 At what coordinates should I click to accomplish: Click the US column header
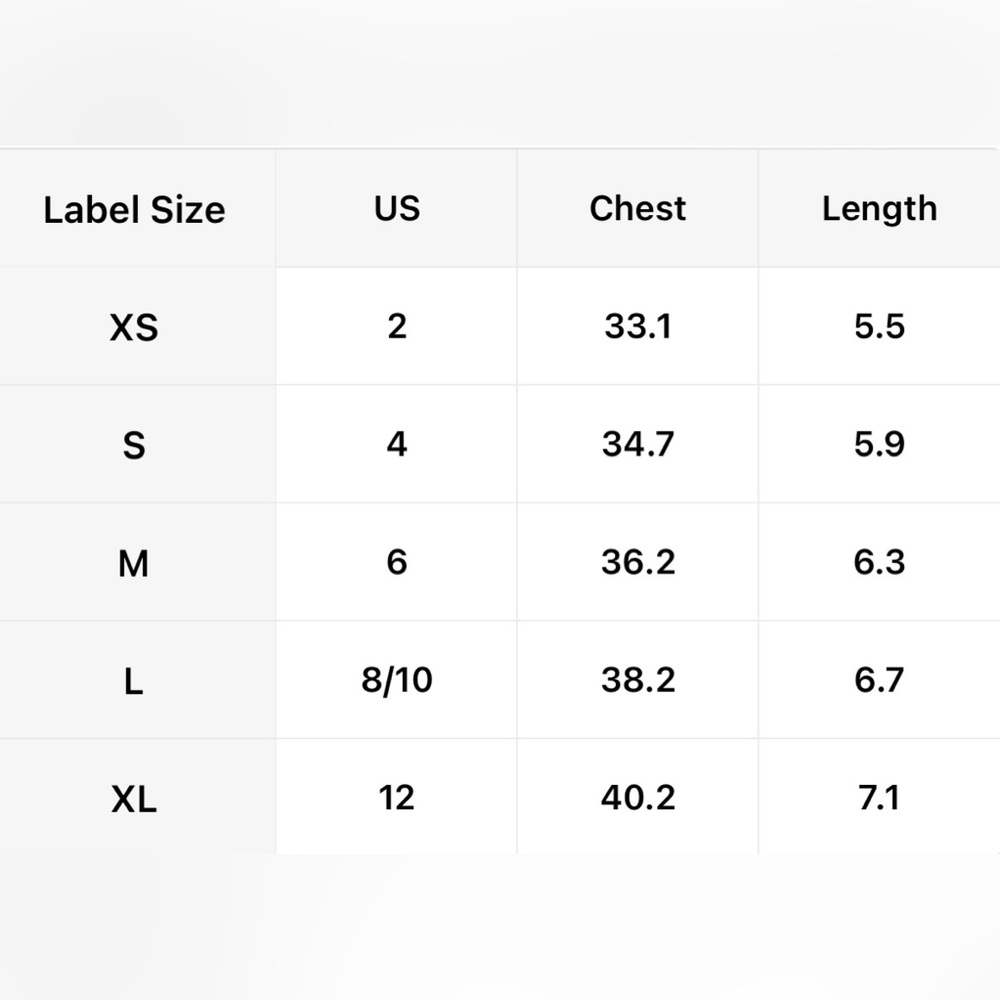click(397, 209)
